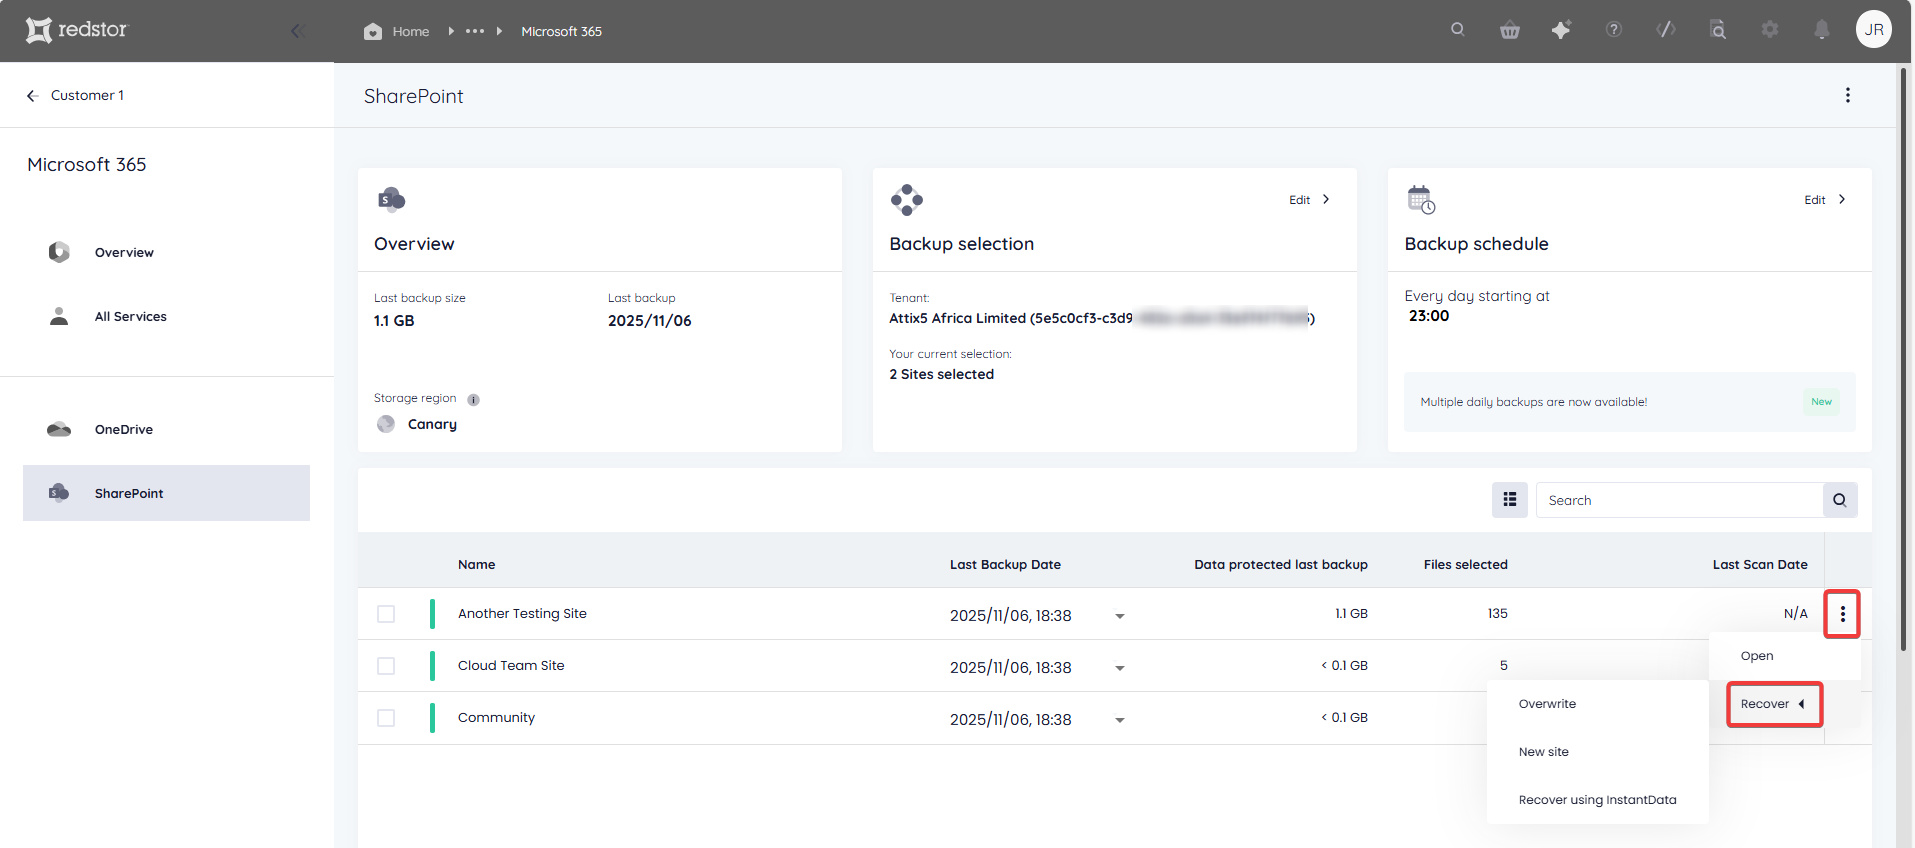The image size is (1915, 848).
Task: Click the 23:00 schedule time
Action: (x=1428, y=316)
